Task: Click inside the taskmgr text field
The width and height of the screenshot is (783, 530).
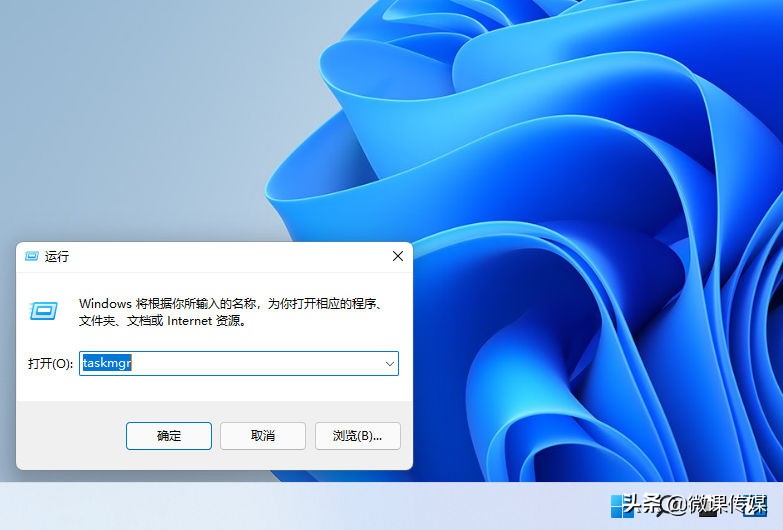Action: click(250, 364)
